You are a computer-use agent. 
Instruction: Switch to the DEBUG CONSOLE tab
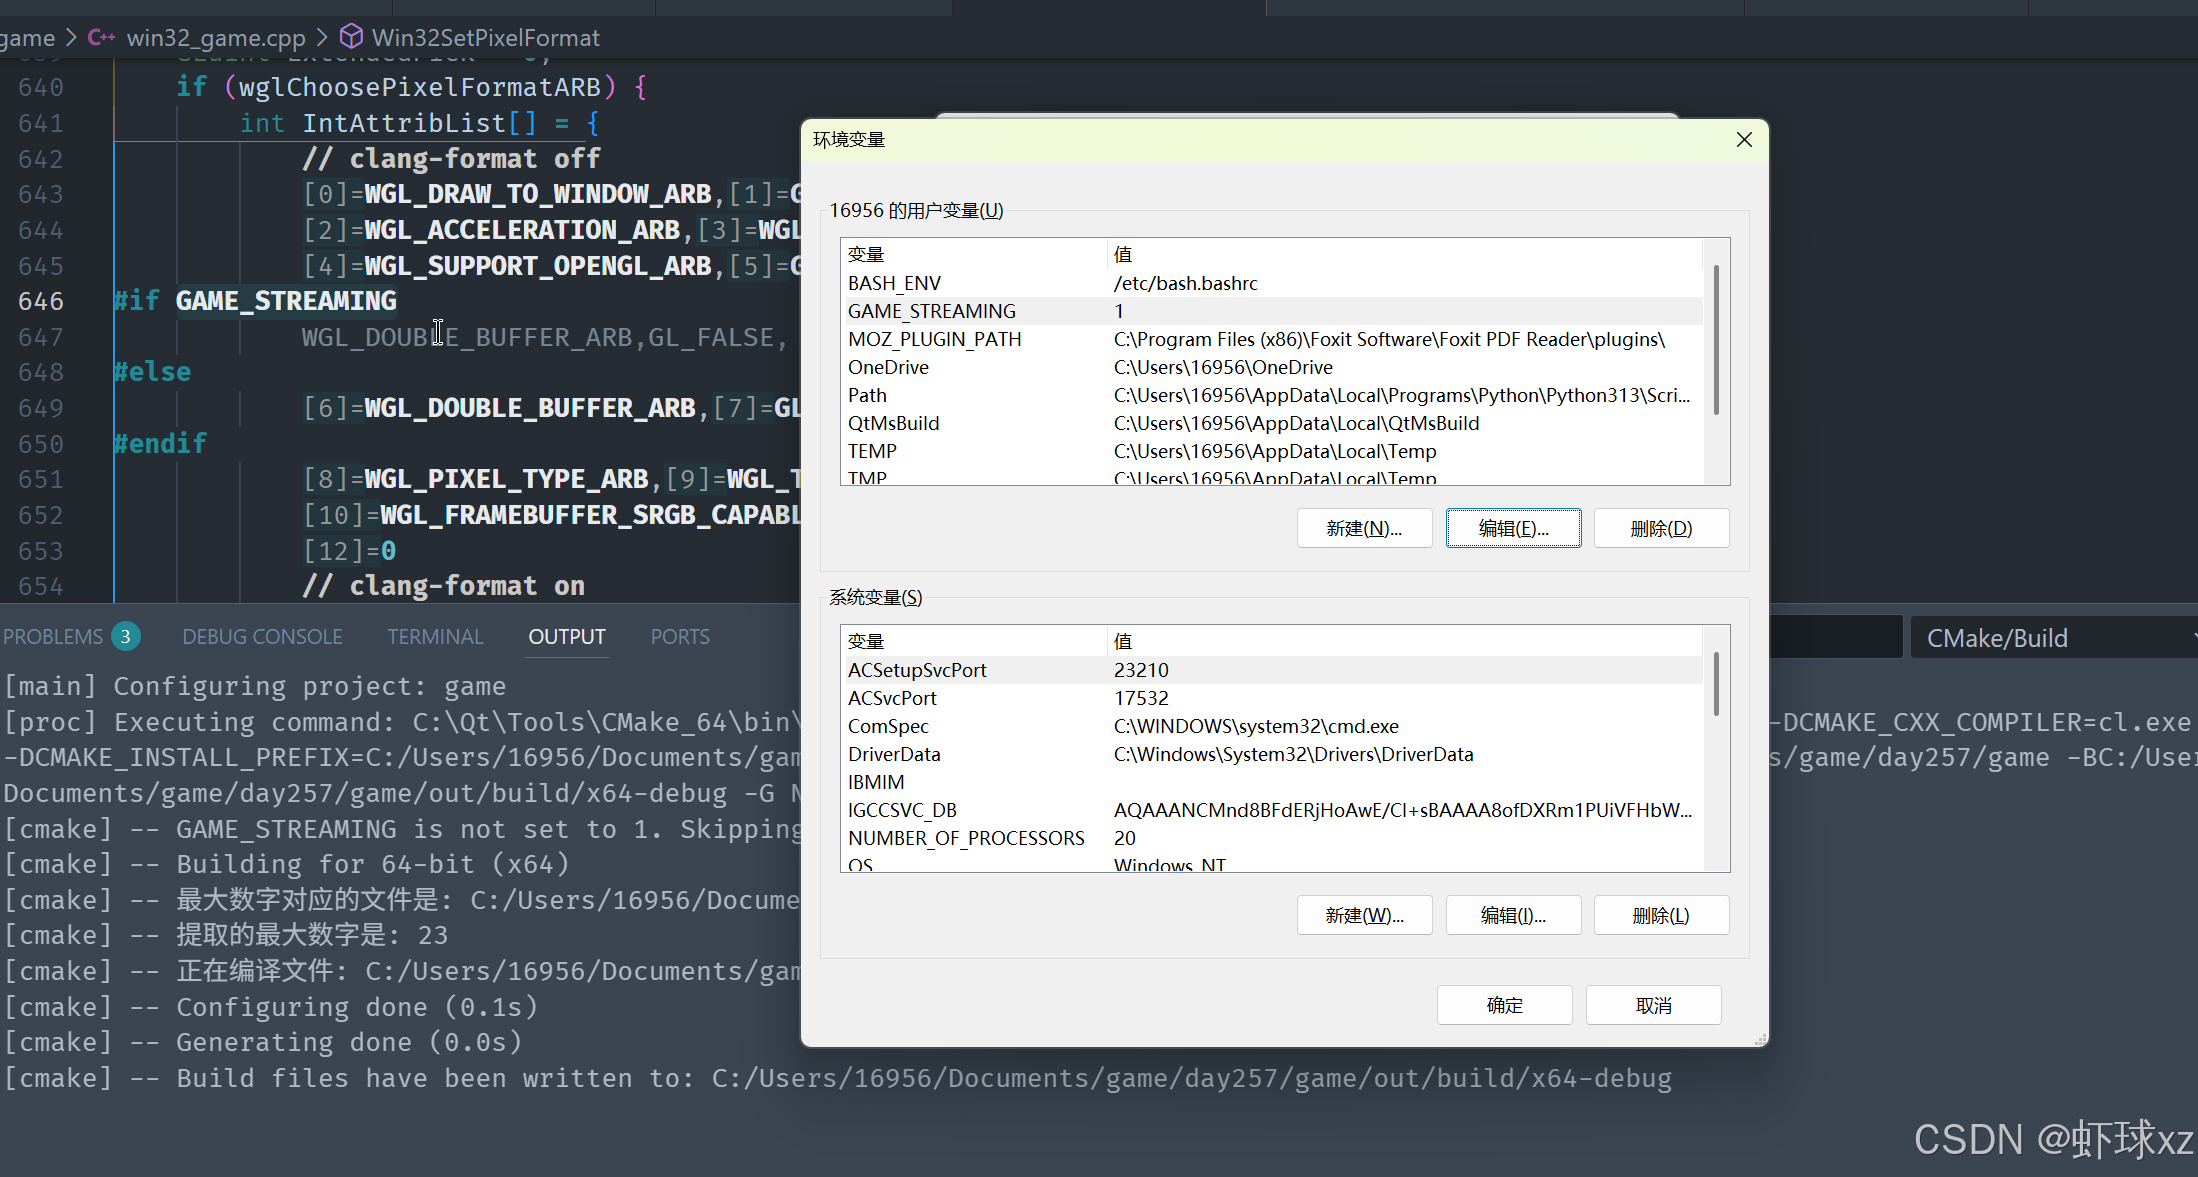[262, 637]
